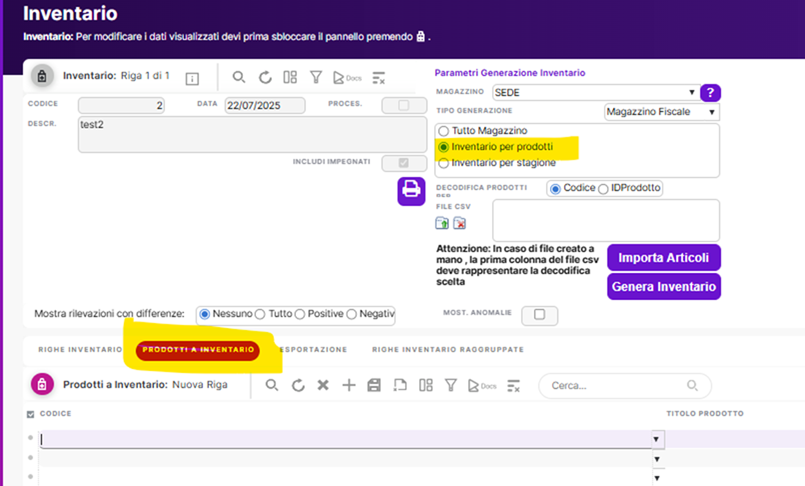Click the delete CSV file icon
The width and height of the screenshot is (805, 486).
(x=460, y=223)
